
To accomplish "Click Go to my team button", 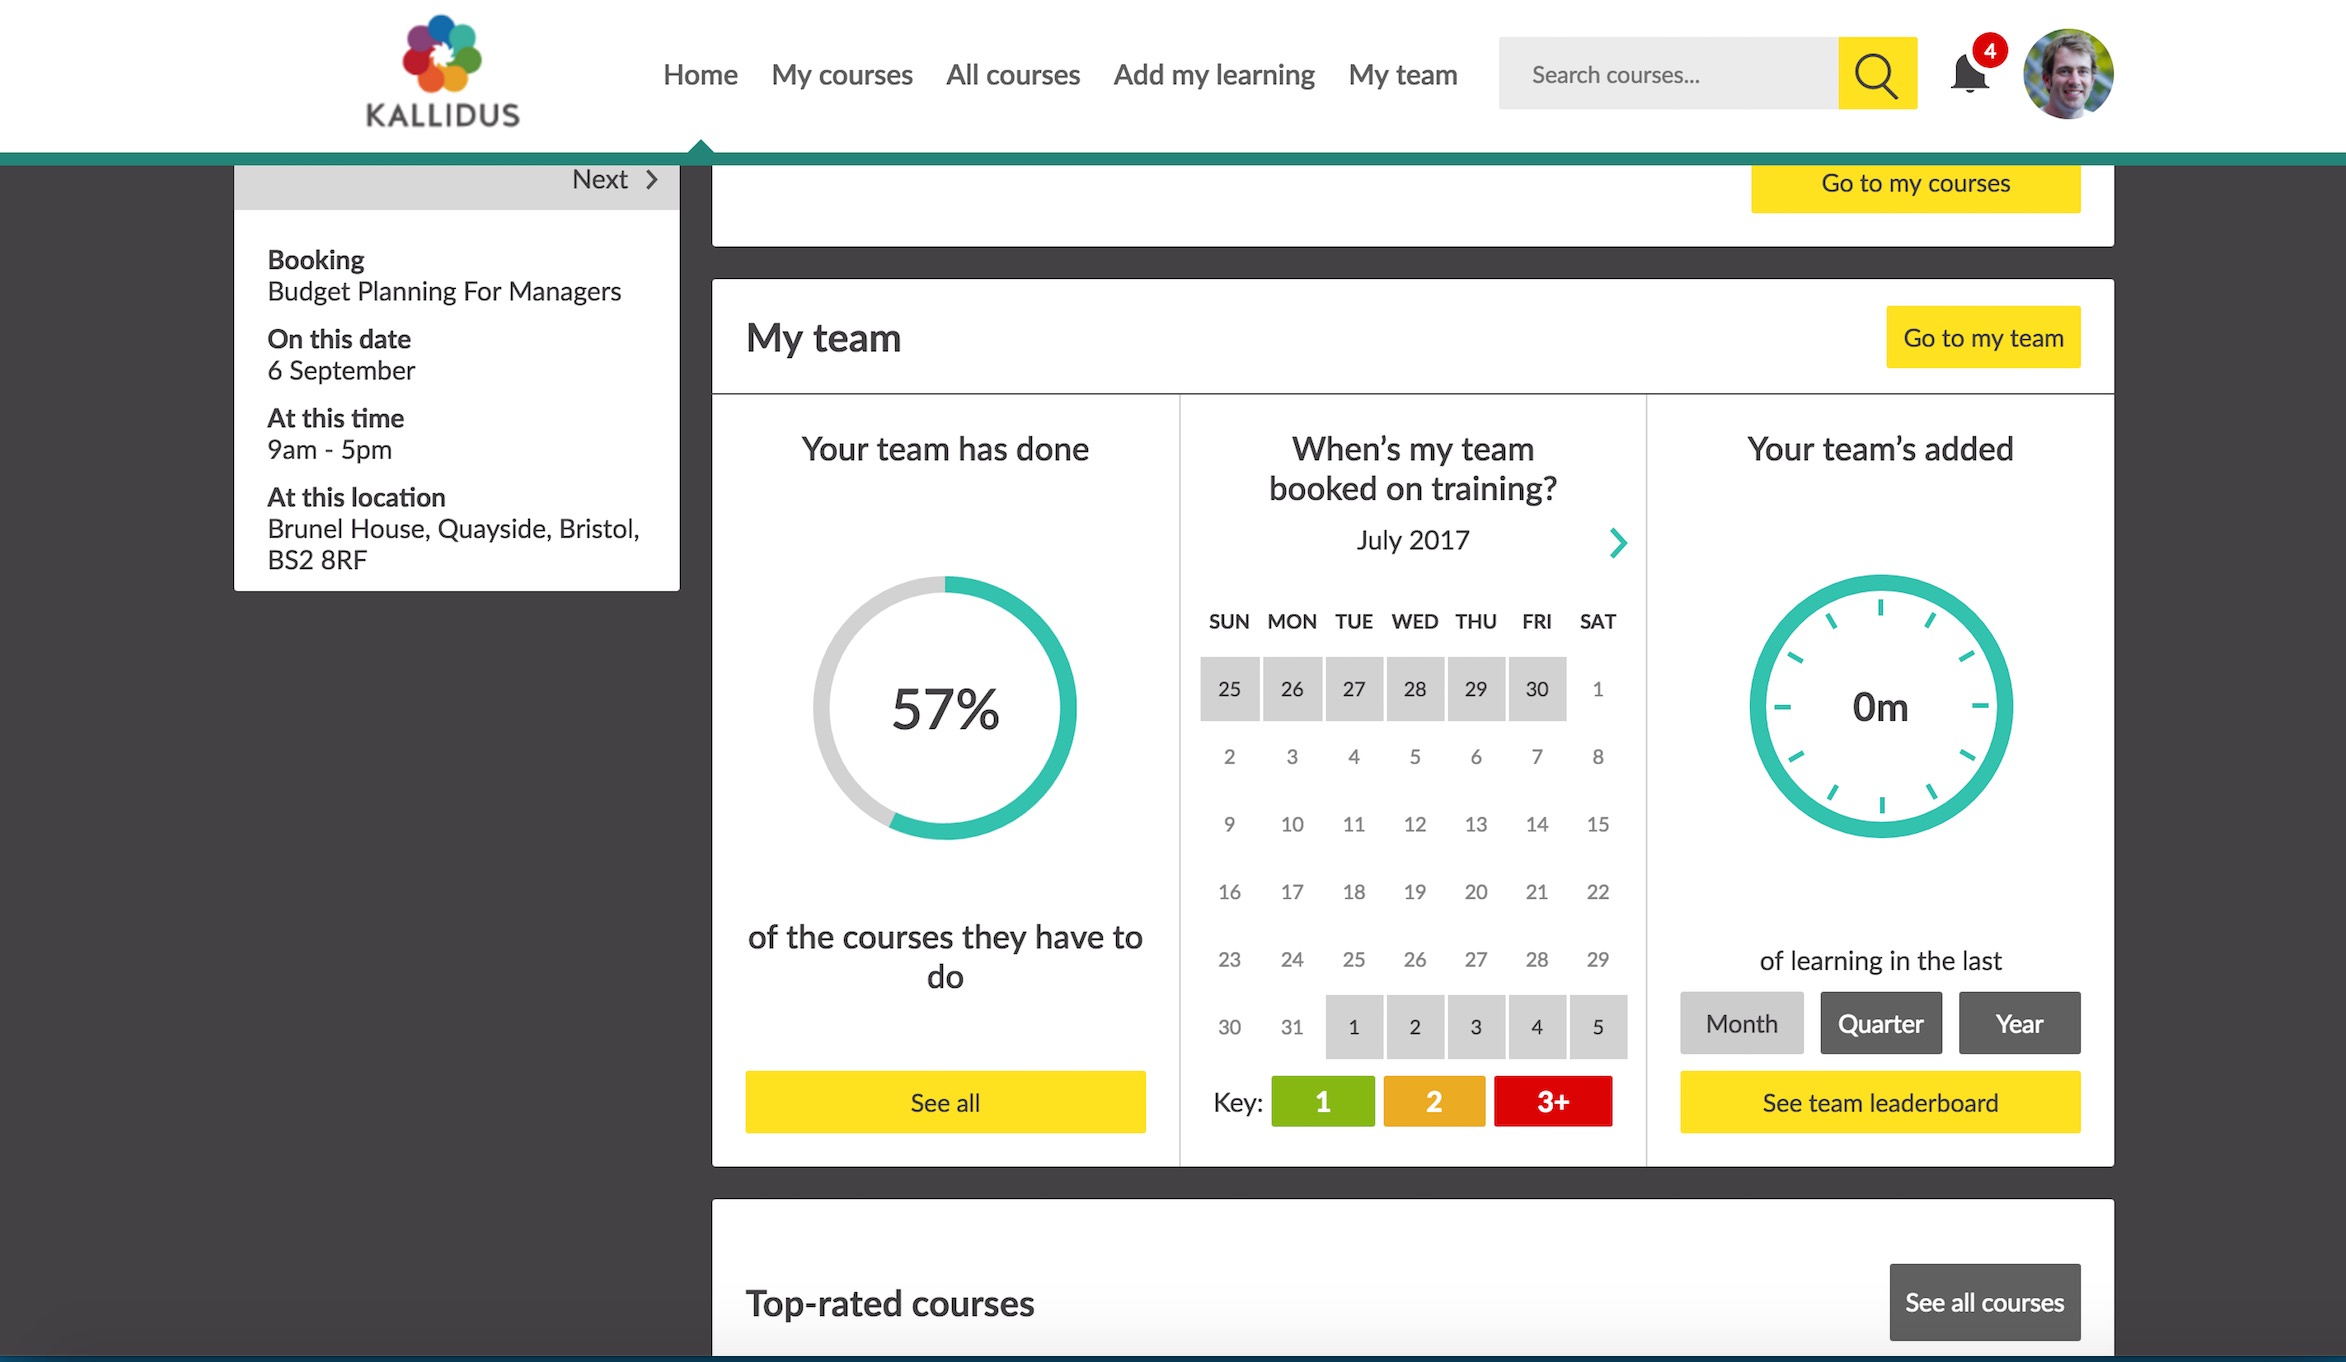I will click(x=1982, y=338).
